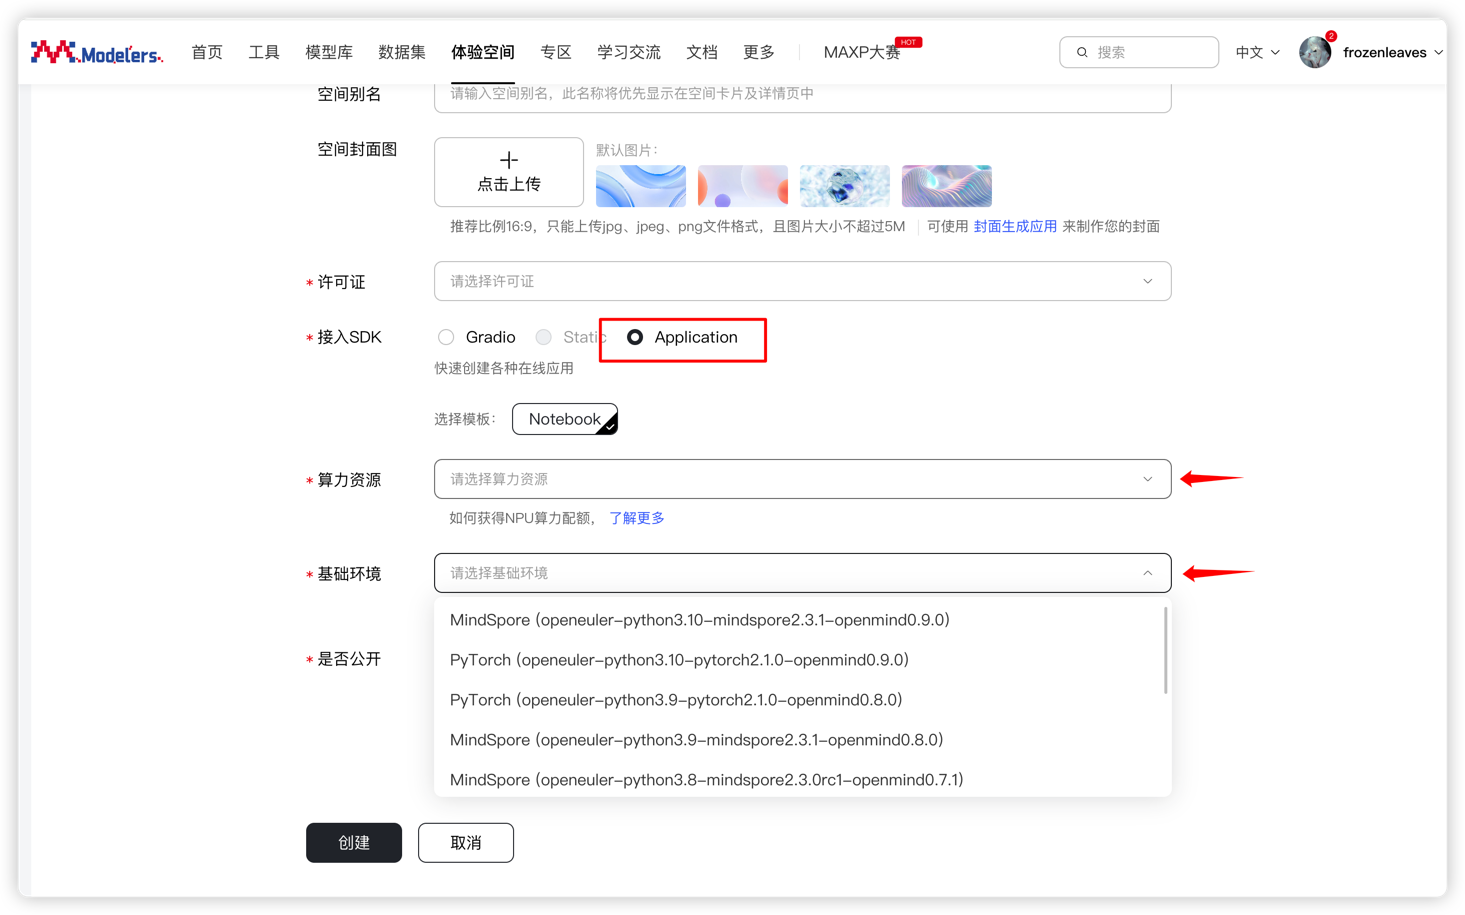
Task: Click the 许可证 dropdown chevron
Action: point(1148,281)
